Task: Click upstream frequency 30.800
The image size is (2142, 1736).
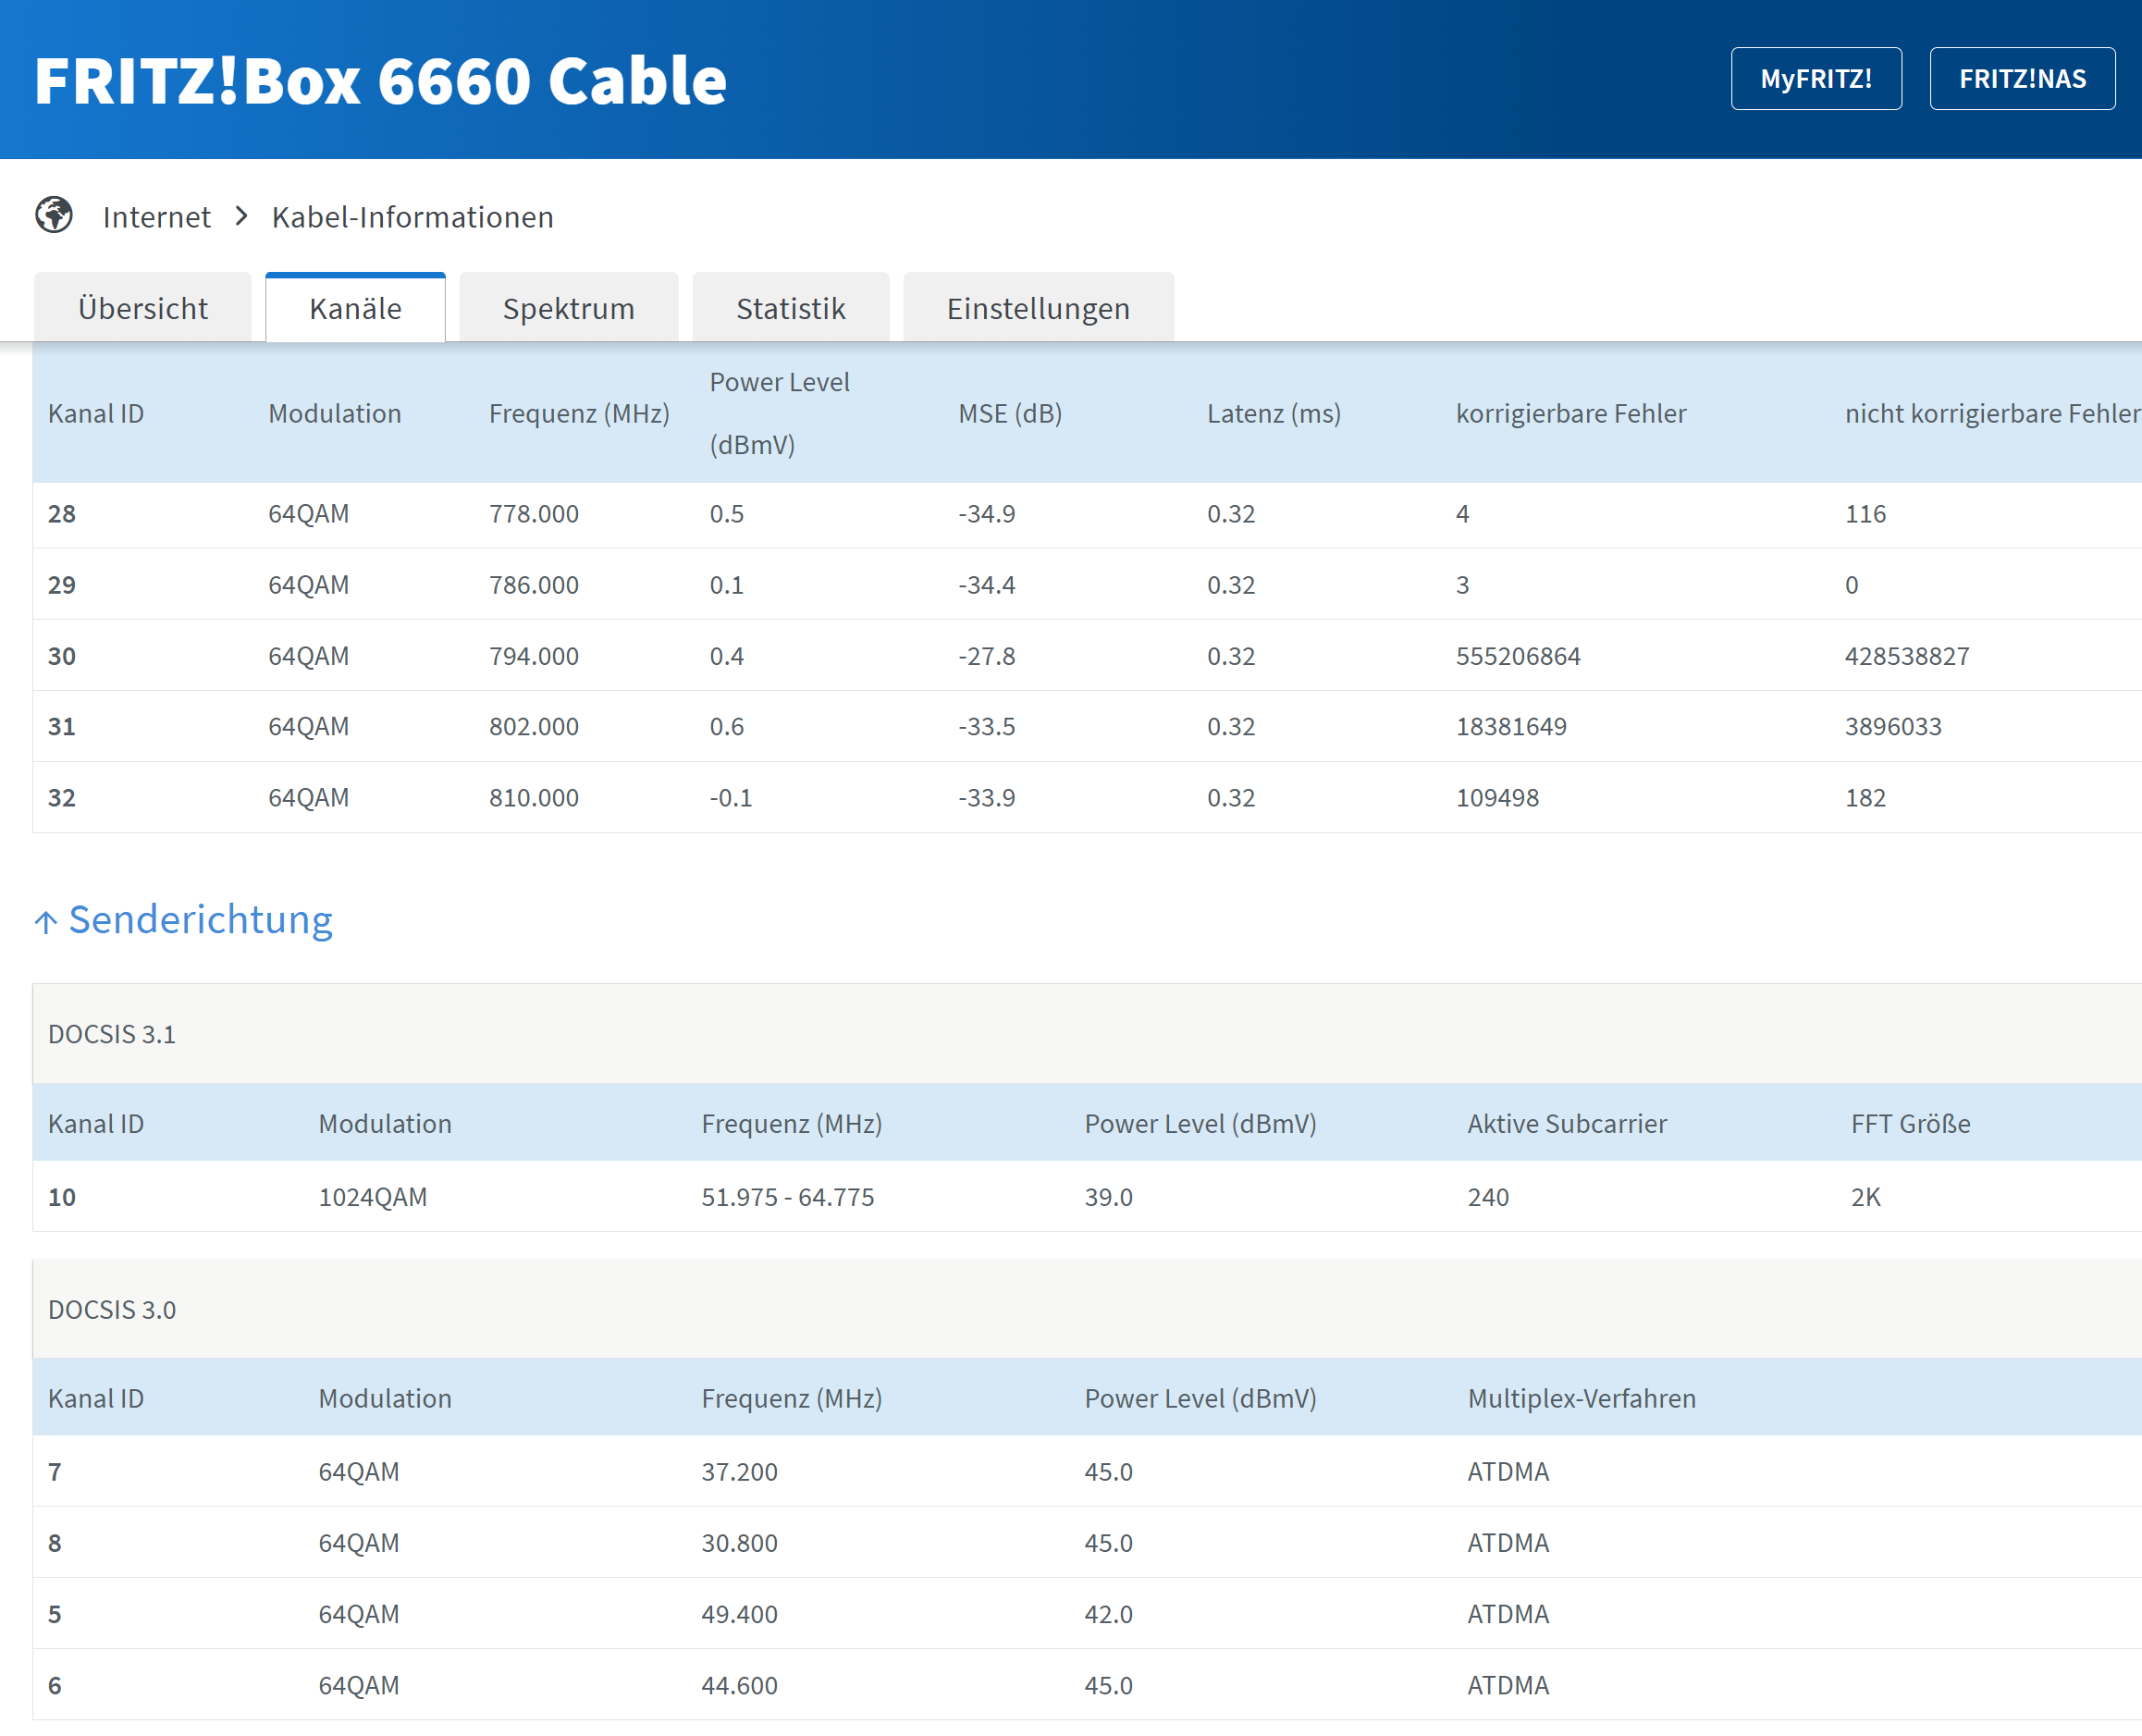Action: click(739, 1543)
